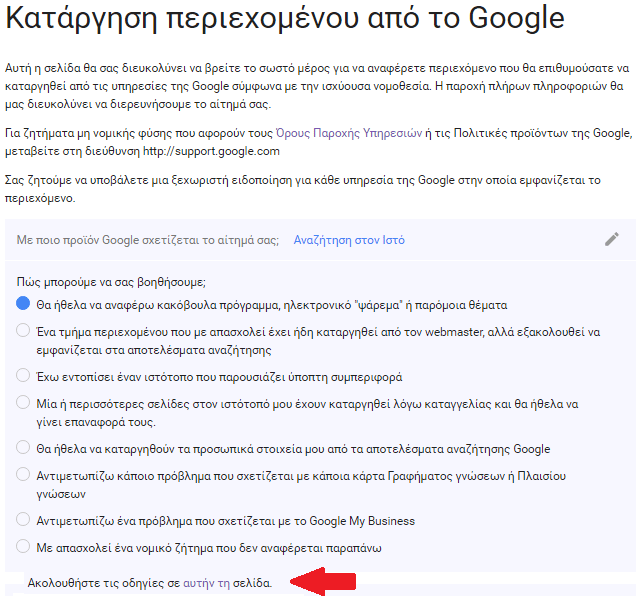Select radio for restoring pages removed after complaint
This screenshot has width=636, height=596.
[23, 402]
